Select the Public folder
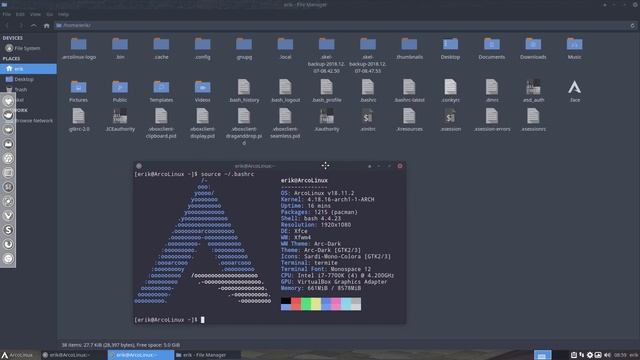Image resolution: width=640 pixels, height=360 pixels. 120,91
